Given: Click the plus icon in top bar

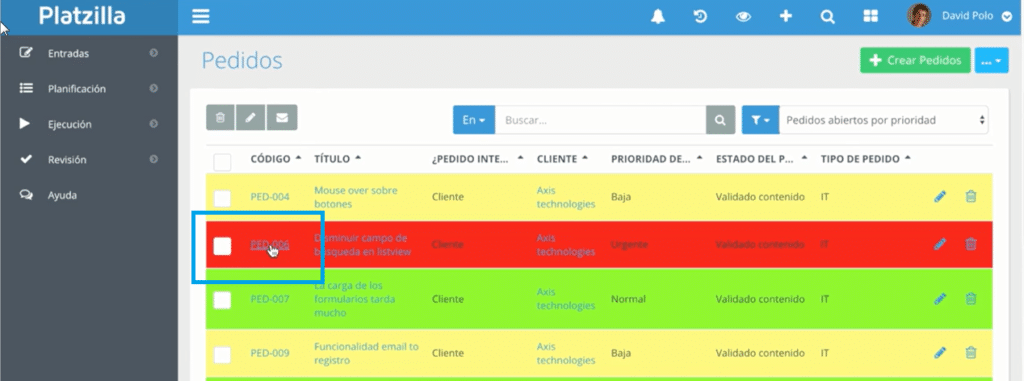Looking at the screenshot, I should 786,17.
